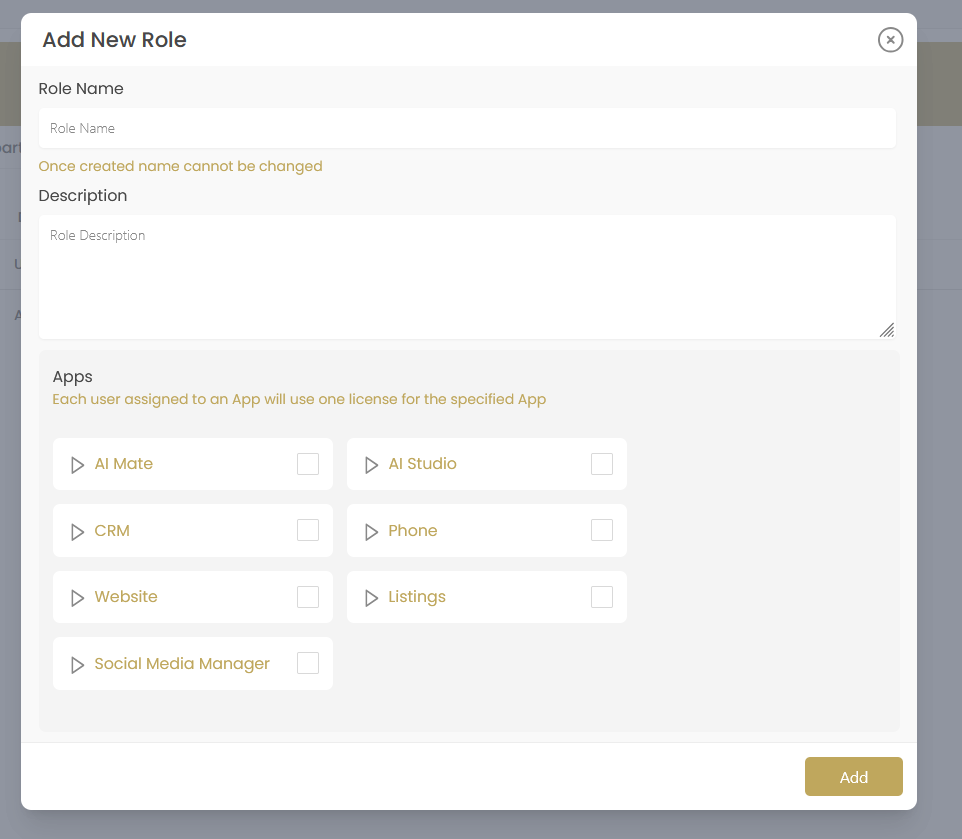The height and width of the screenshot is (839, 962).
Task: Click into the Role Name field
Action: coord(467,128)
